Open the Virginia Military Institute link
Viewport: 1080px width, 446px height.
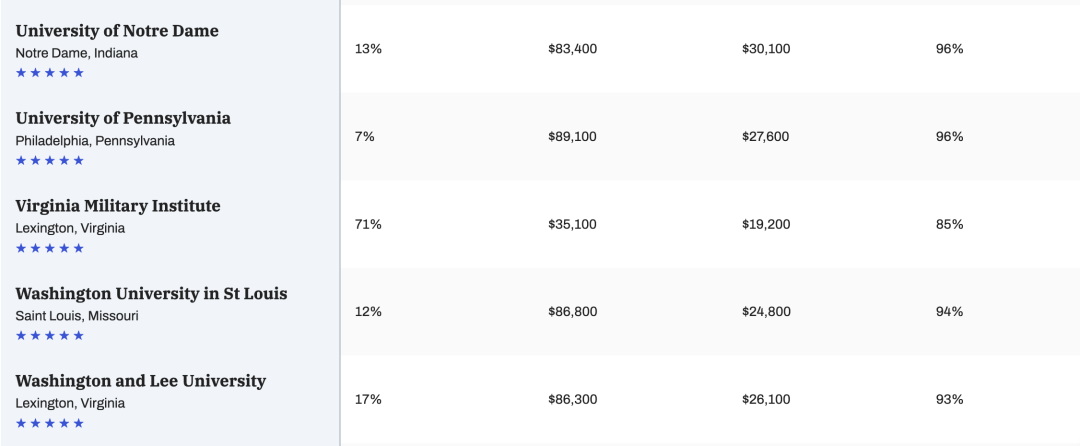(x=118, y=206)
